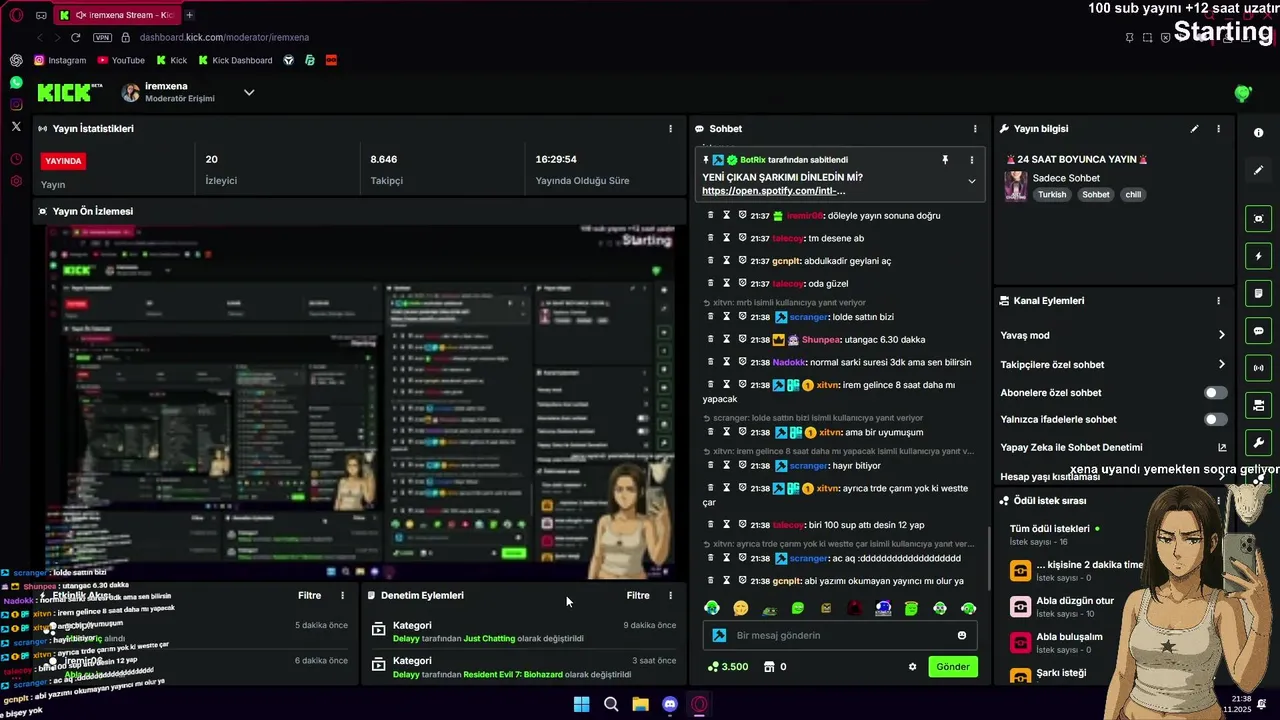Open Windows Start menu
The width and height of the screenshot is (1280, 720).
tap(581, 704)
